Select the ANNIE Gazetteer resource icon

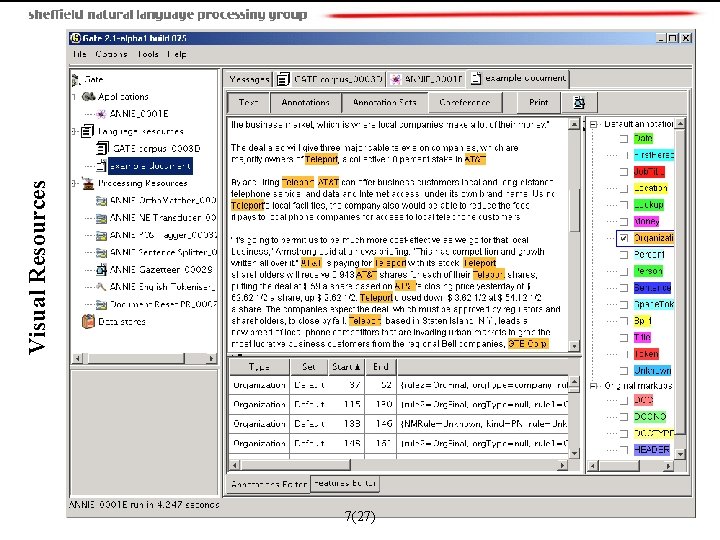click(101, 270)
